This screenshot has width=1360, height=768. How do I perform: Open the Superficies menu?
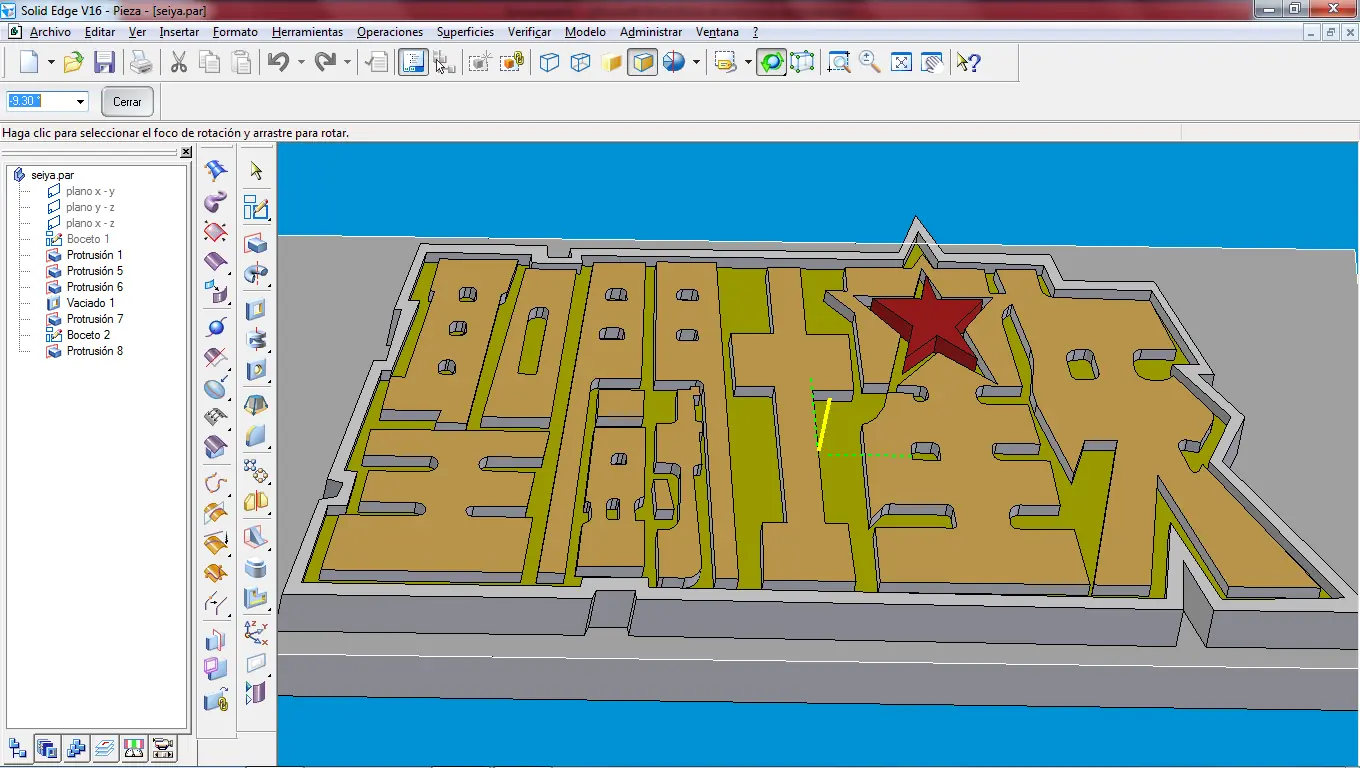465,32
